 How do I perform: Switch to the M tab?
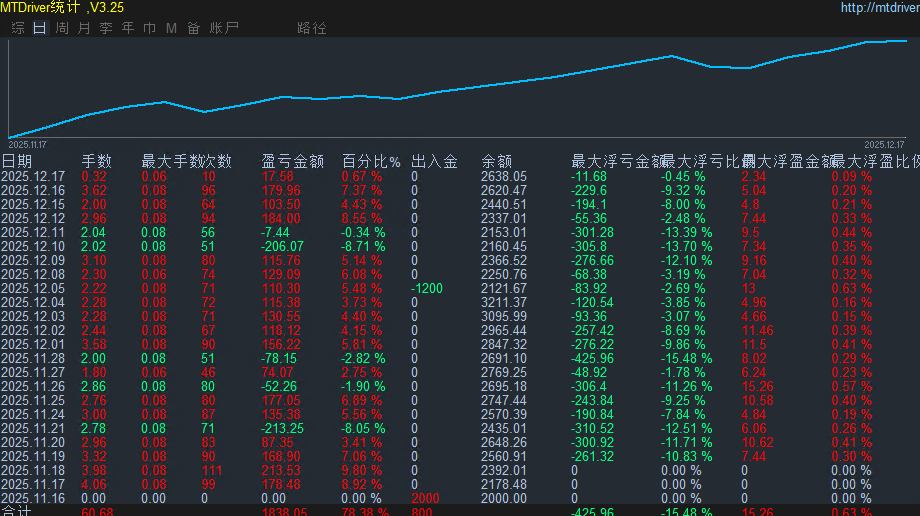[171, 28]
